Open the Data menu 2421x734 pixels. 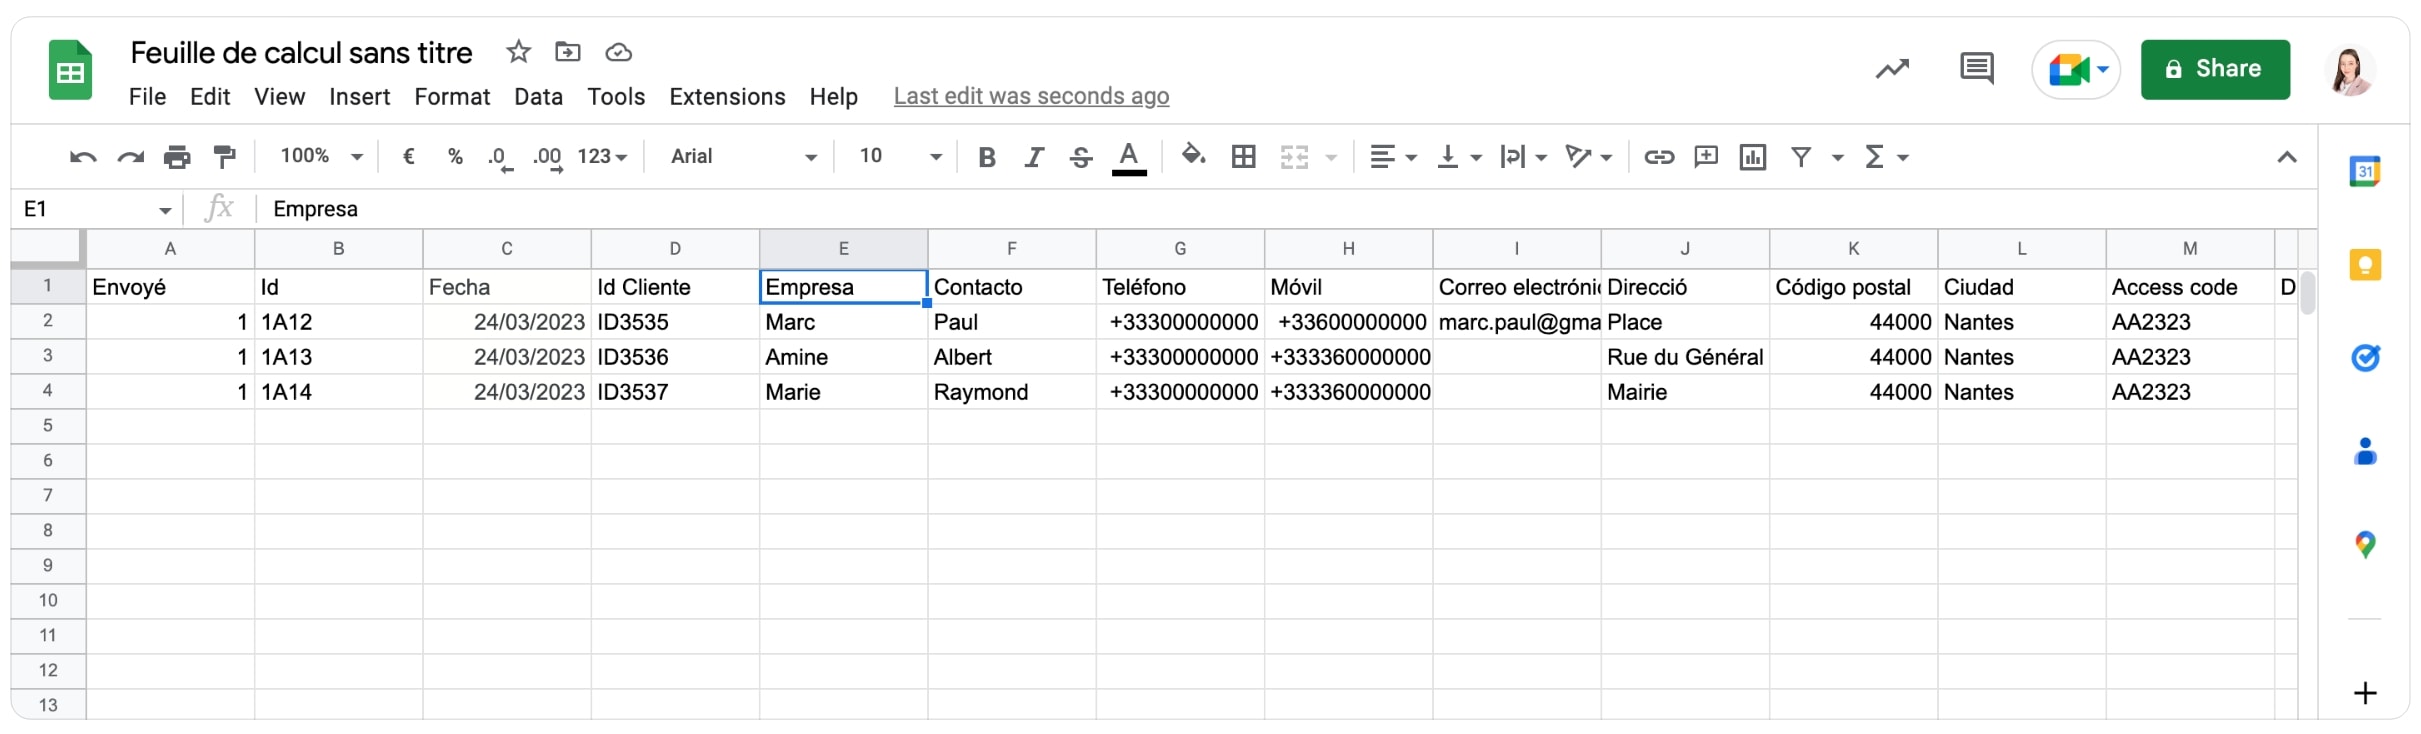point(538,97)
